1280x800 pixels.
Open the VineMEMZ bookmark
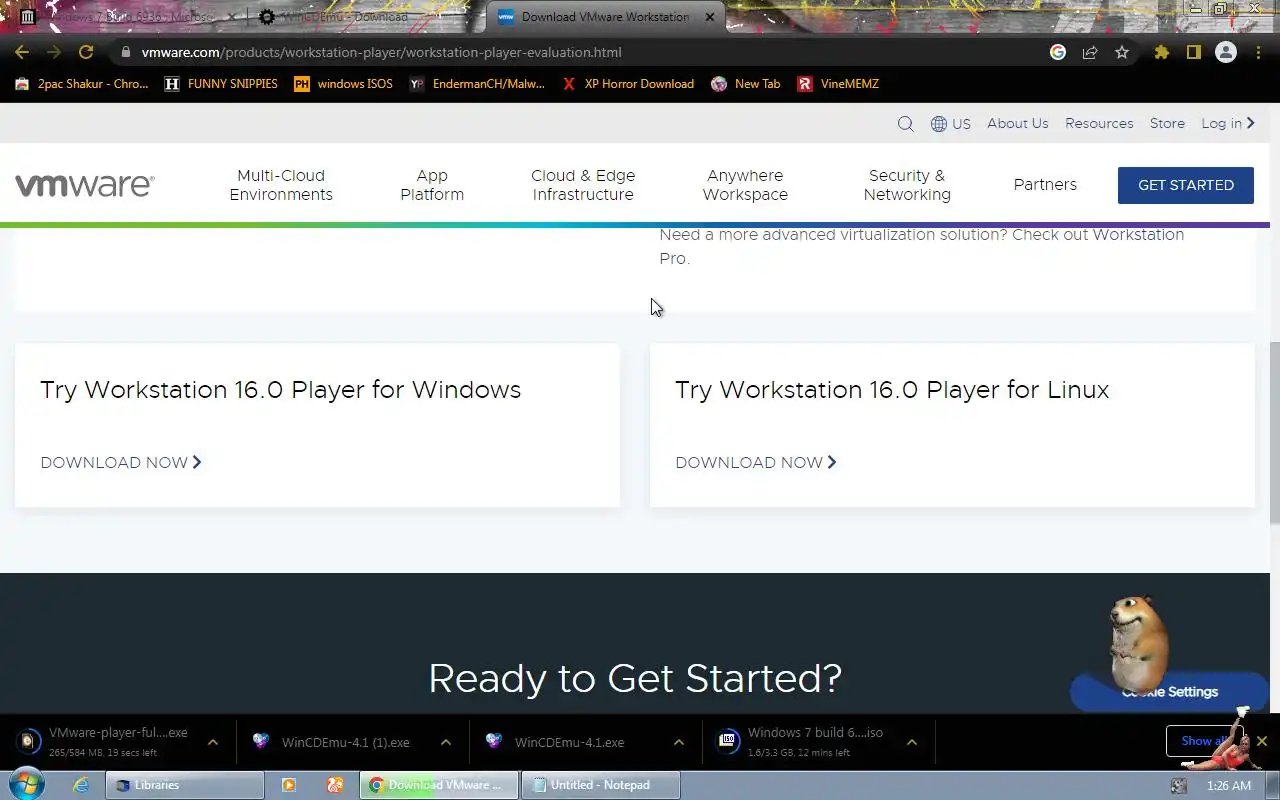[x=838, y=84]
